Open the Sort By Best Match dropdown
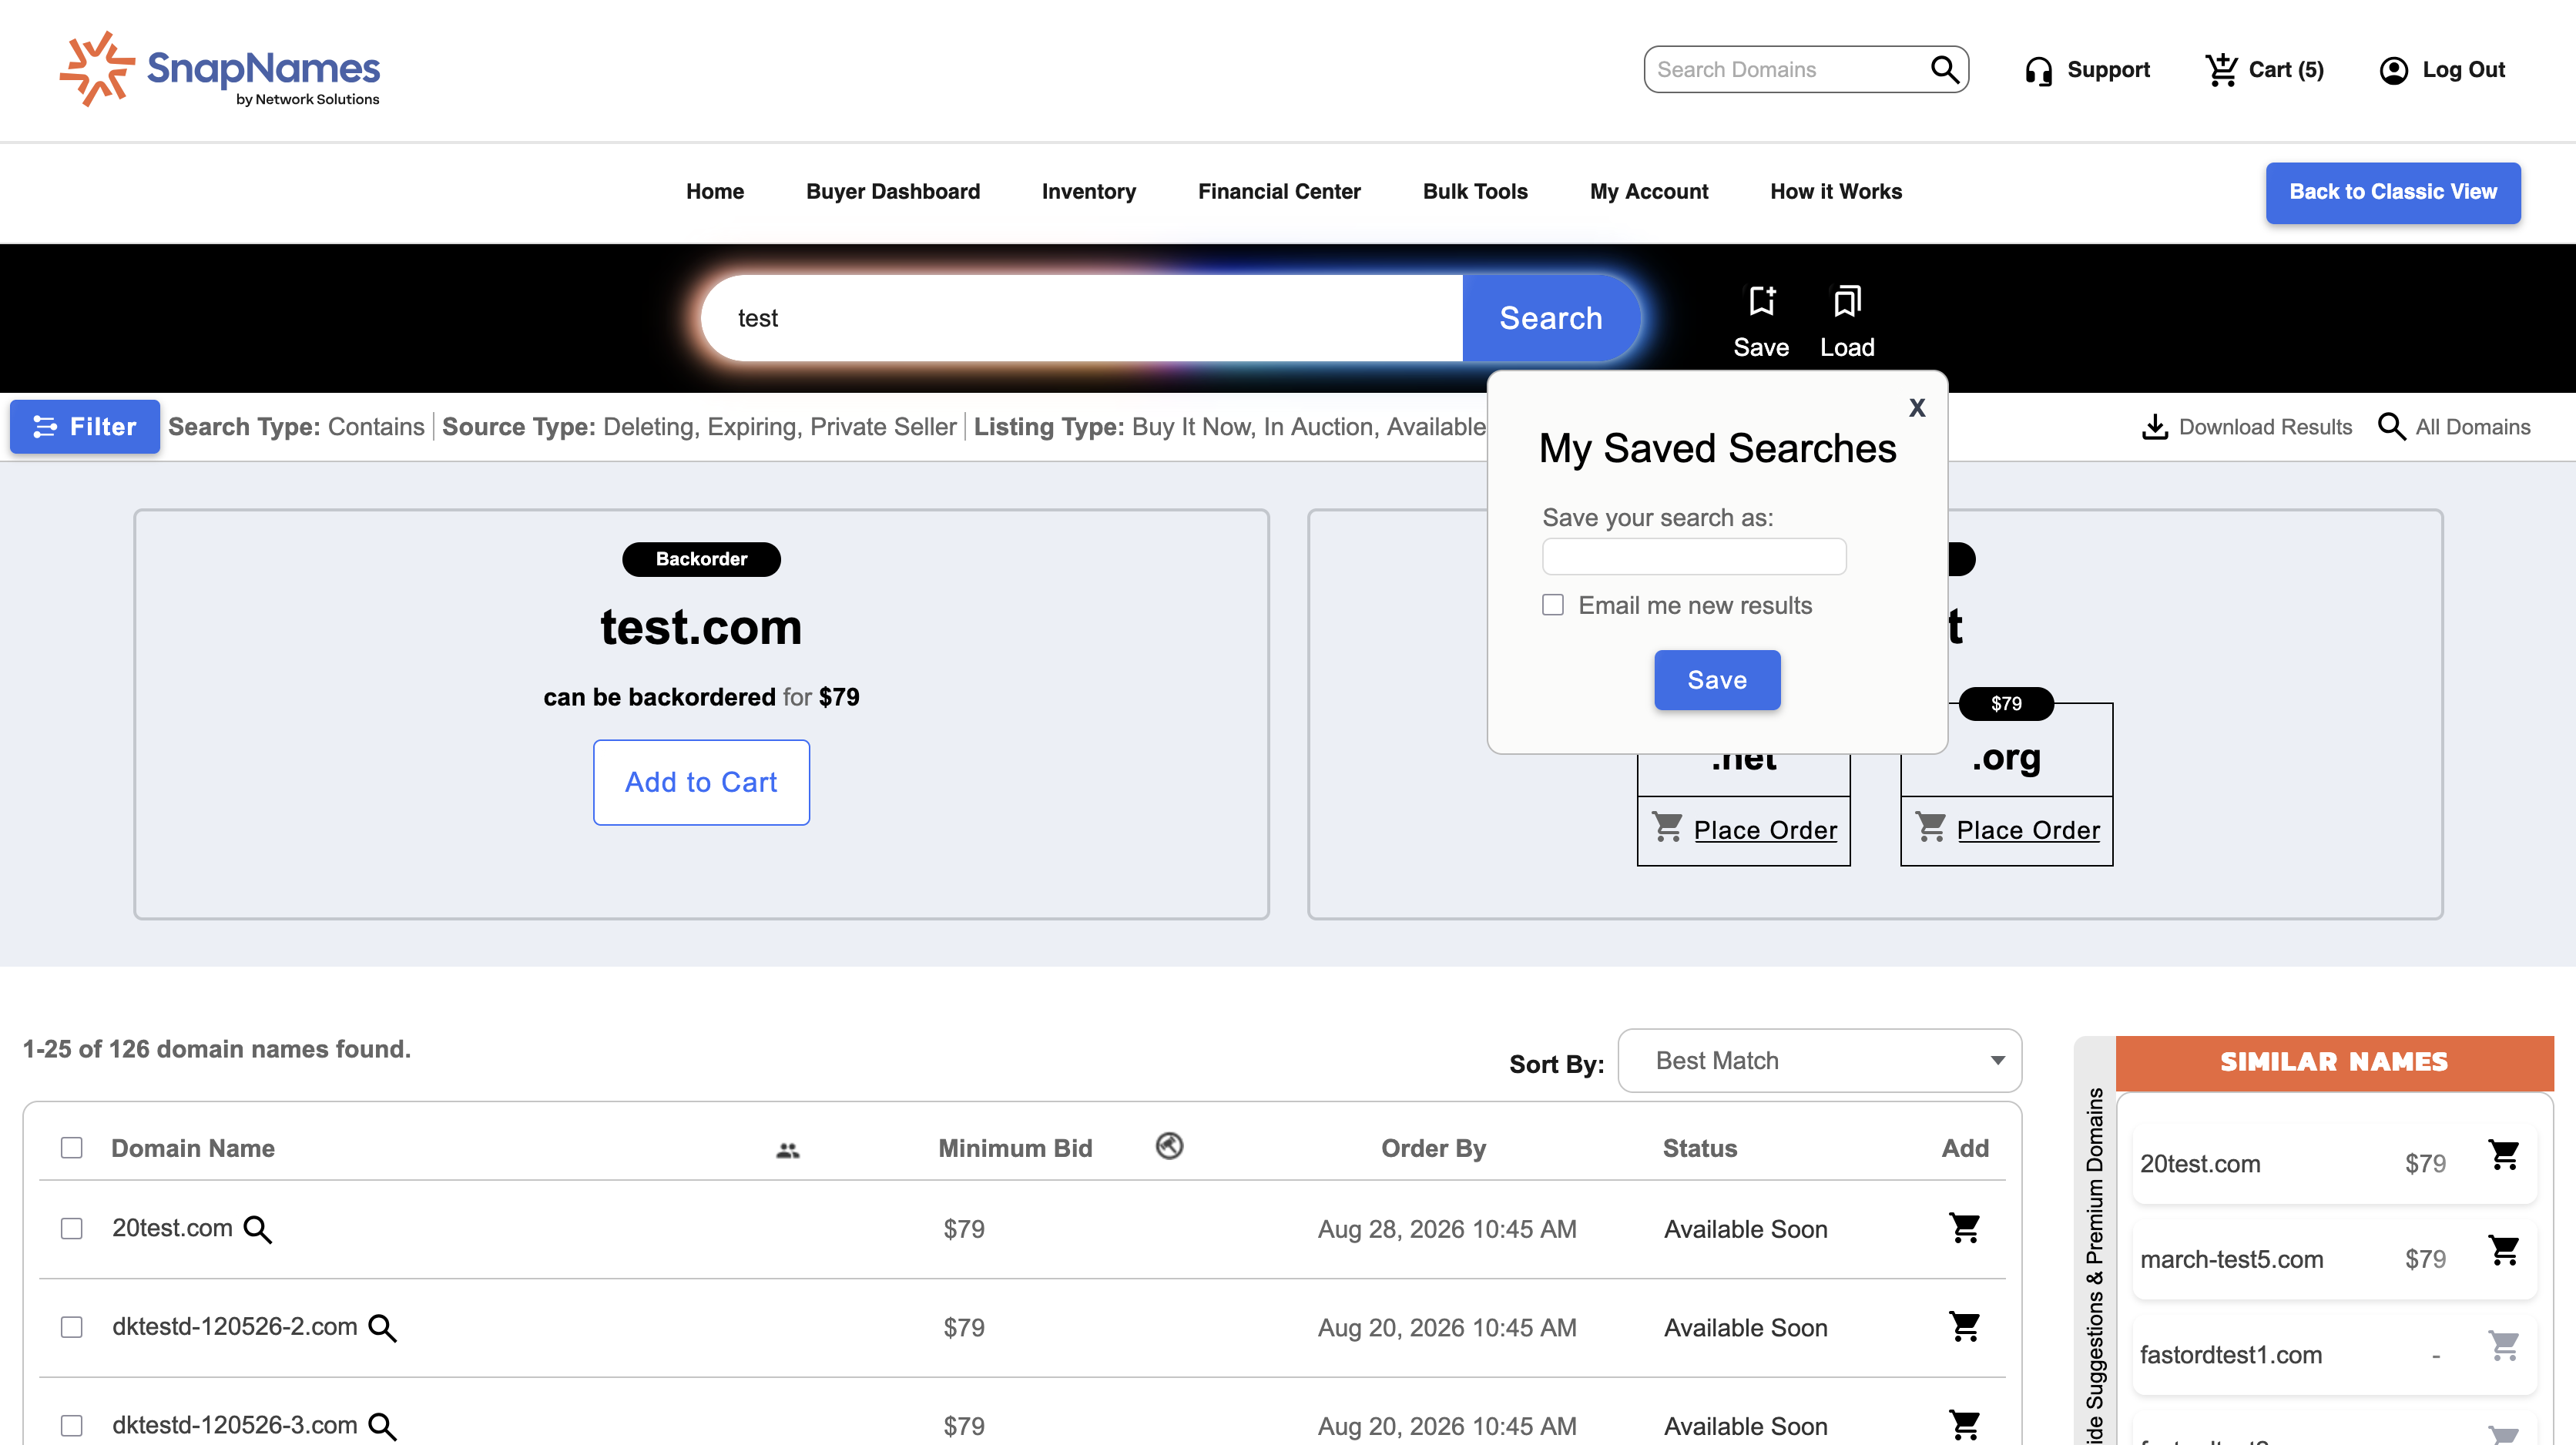The image size is (2576, 1445). pyautogui.click(x=1819, y=1061)
